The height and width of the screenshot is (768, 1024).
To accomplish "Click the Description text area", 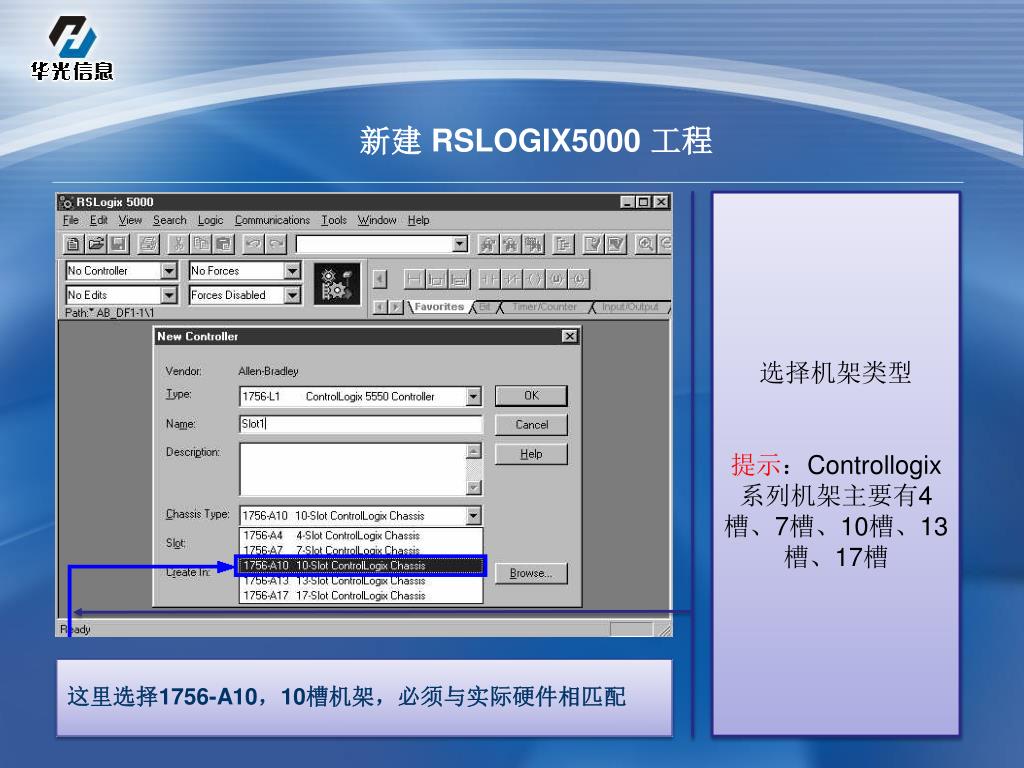I will (x=353, y=469).
